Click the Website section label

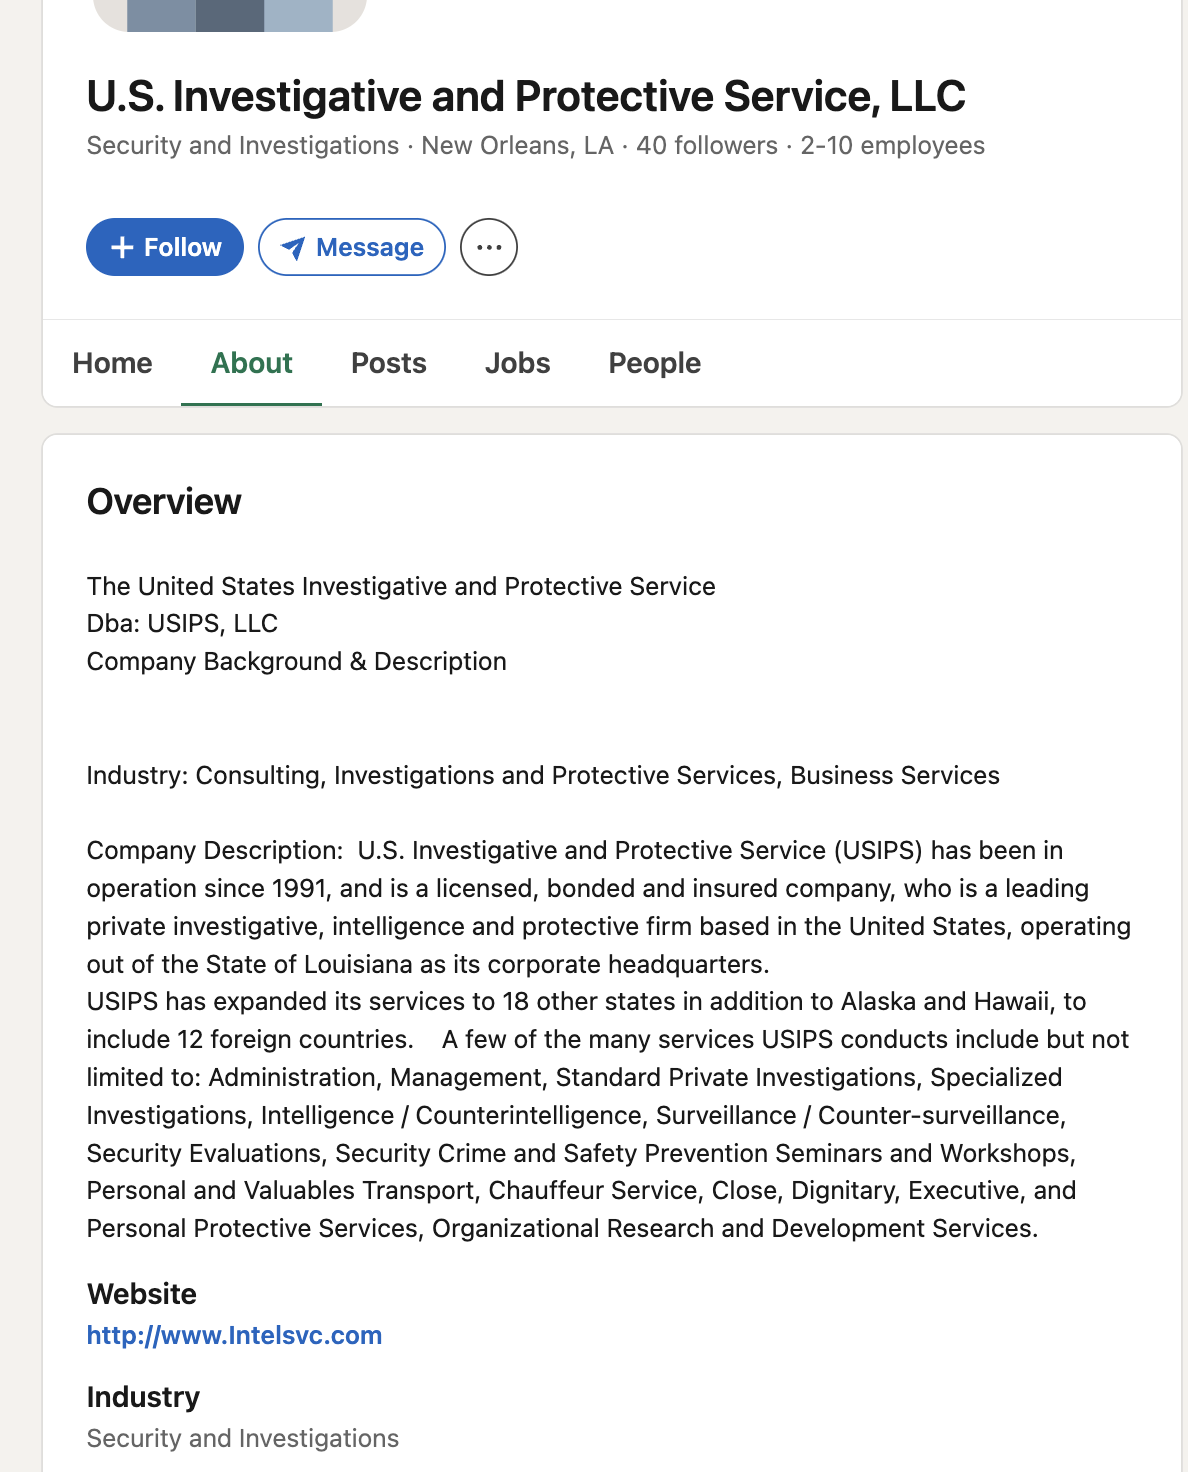pos(142,1294)
